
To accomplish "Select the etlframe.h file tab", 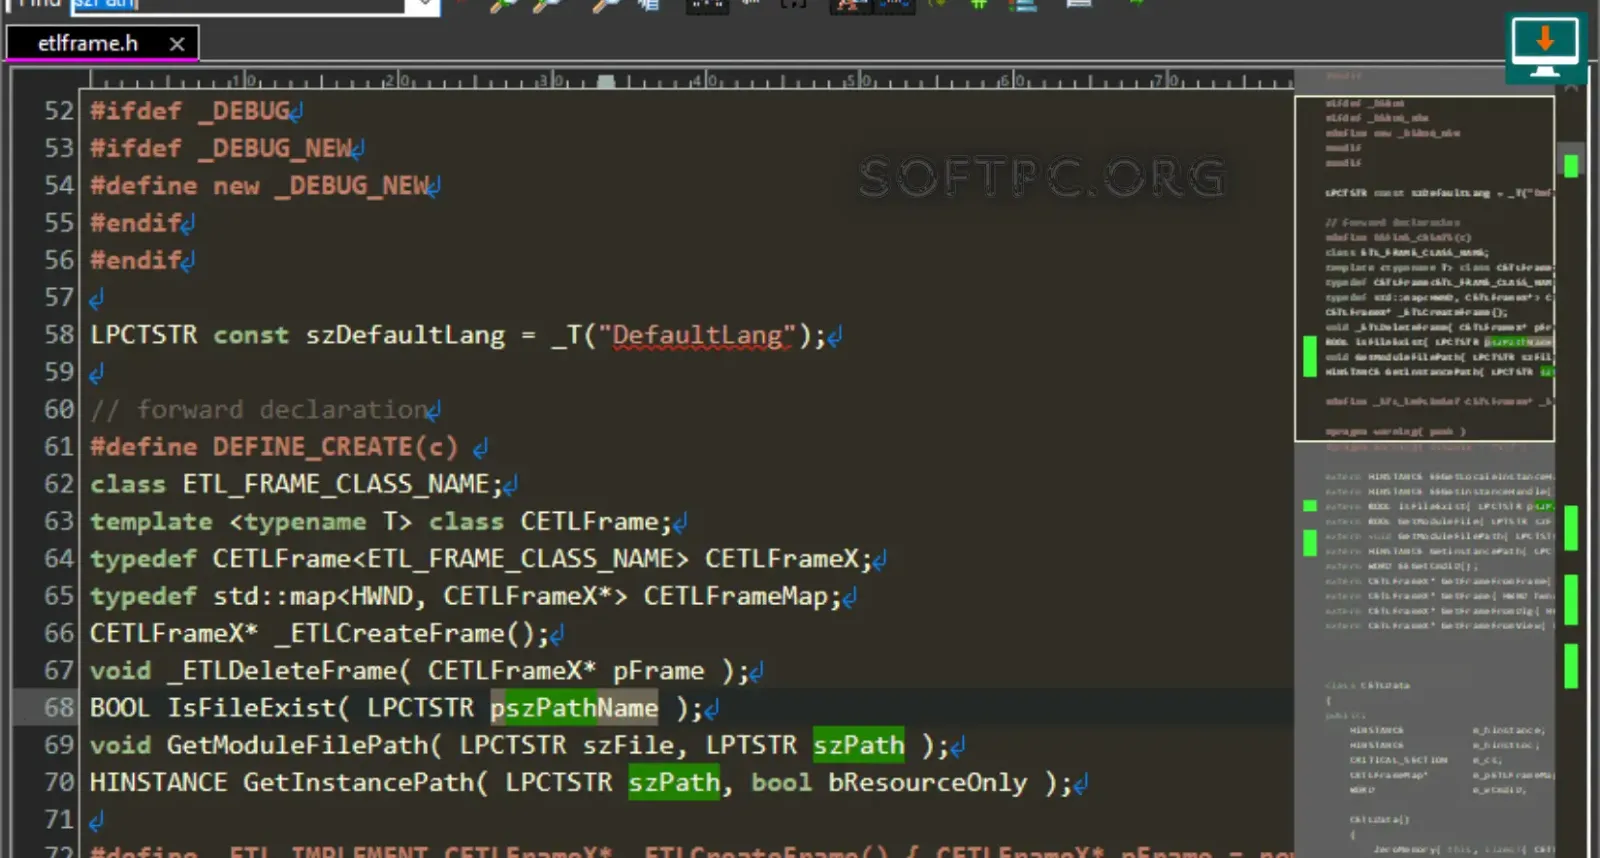I will [88, 43].
